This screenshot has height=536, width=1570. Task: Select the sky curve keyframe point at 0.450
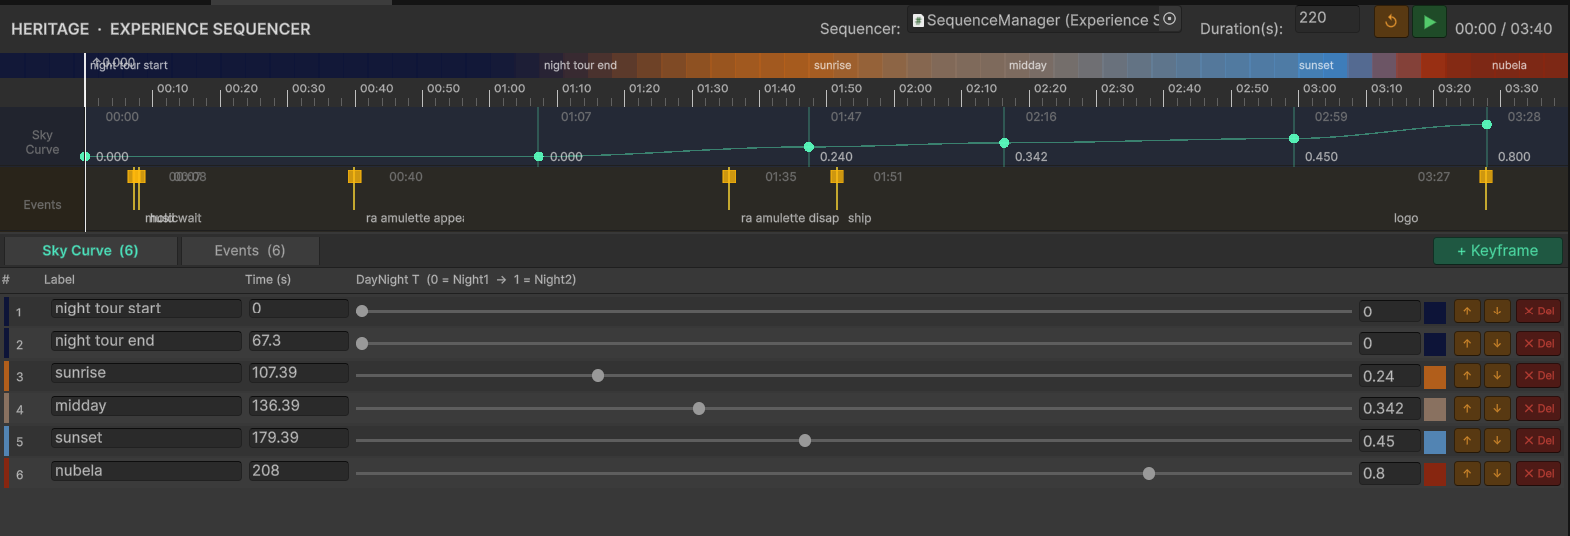[1294, 138]
